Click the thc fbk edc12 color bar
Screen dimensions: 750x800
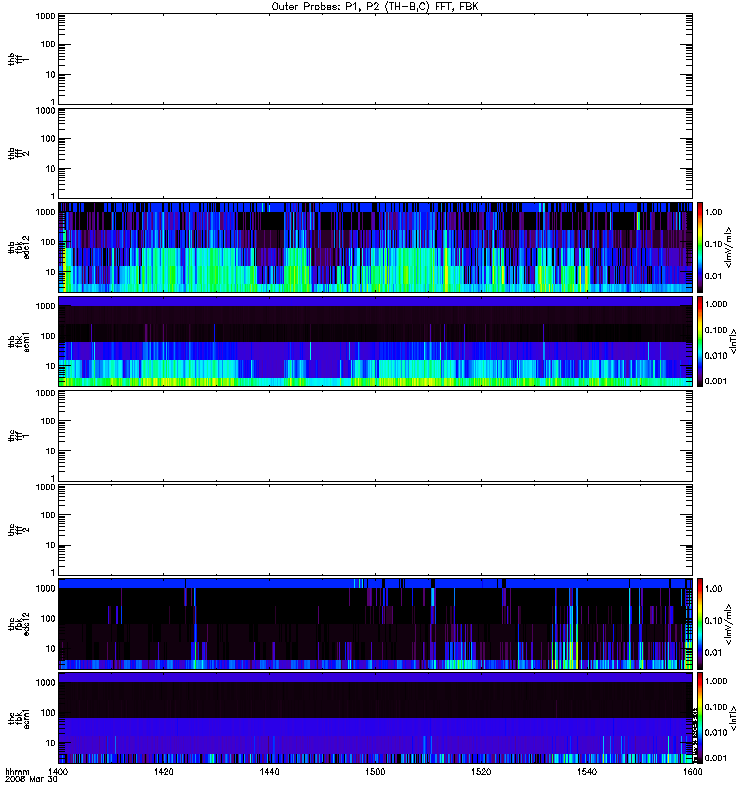click(x=700, y=624)
